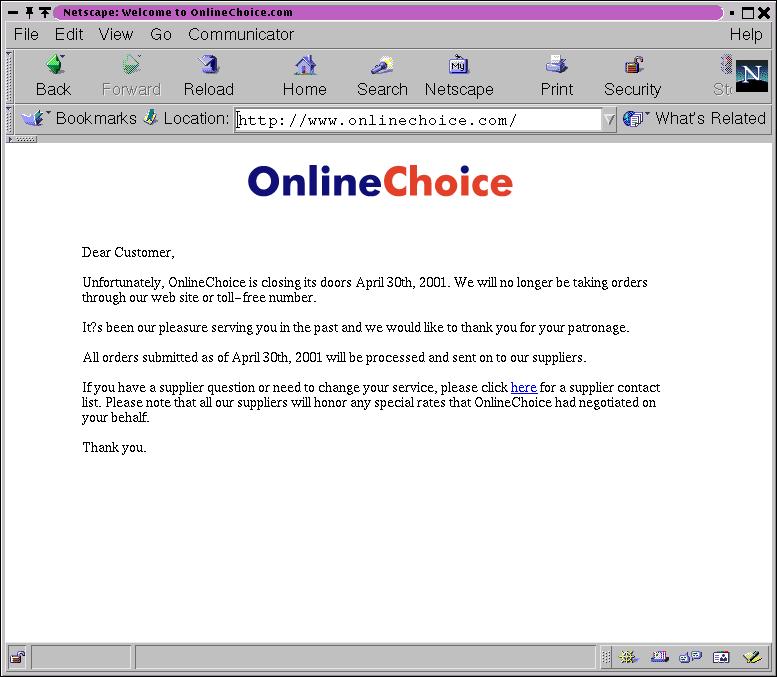The image size is (777, 677).
Task: Click the status bar security lock icon
Action: tap(18, 658)
